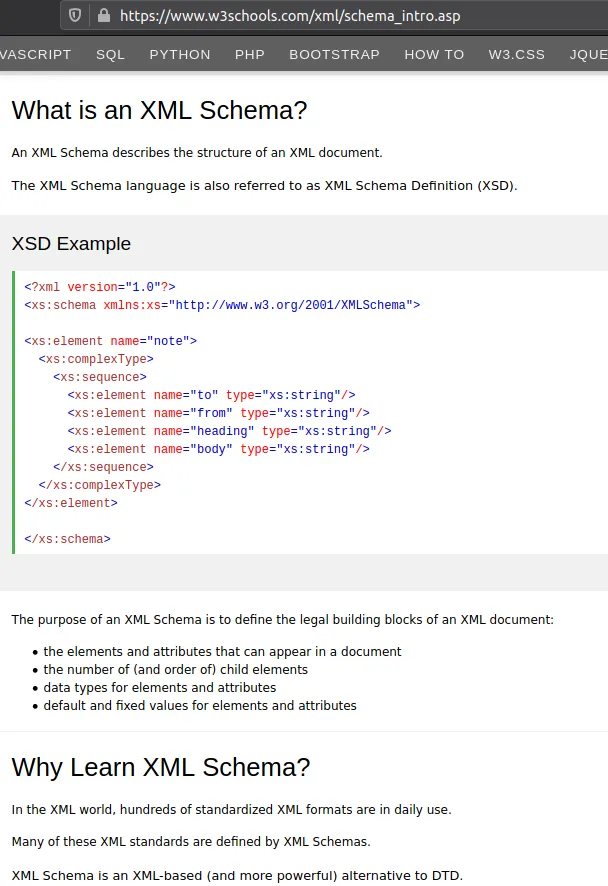Click the w3schools URL in address bar
This screenshot has height=886, width=608.
(290, 16)
